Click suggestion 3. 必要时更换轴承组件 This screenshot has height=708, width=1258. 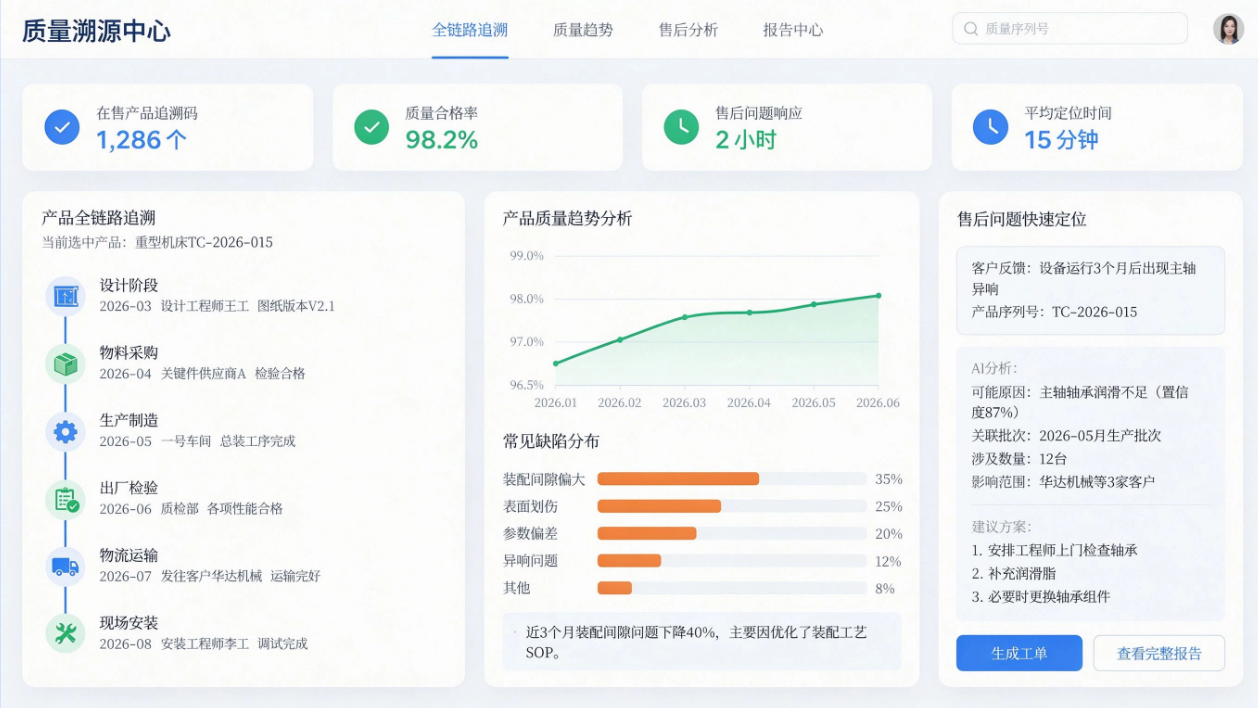coord(1041,597)
